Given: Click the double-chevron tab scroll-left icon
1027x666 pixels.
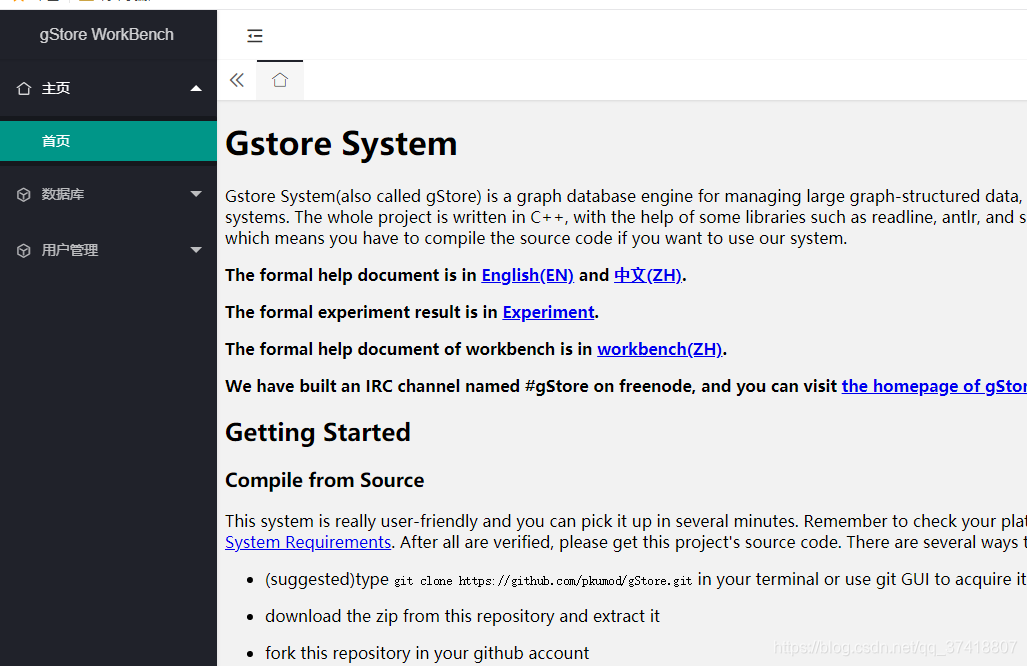Looking at the screenshot, I should pyautogui.click(x=236, y=80).
